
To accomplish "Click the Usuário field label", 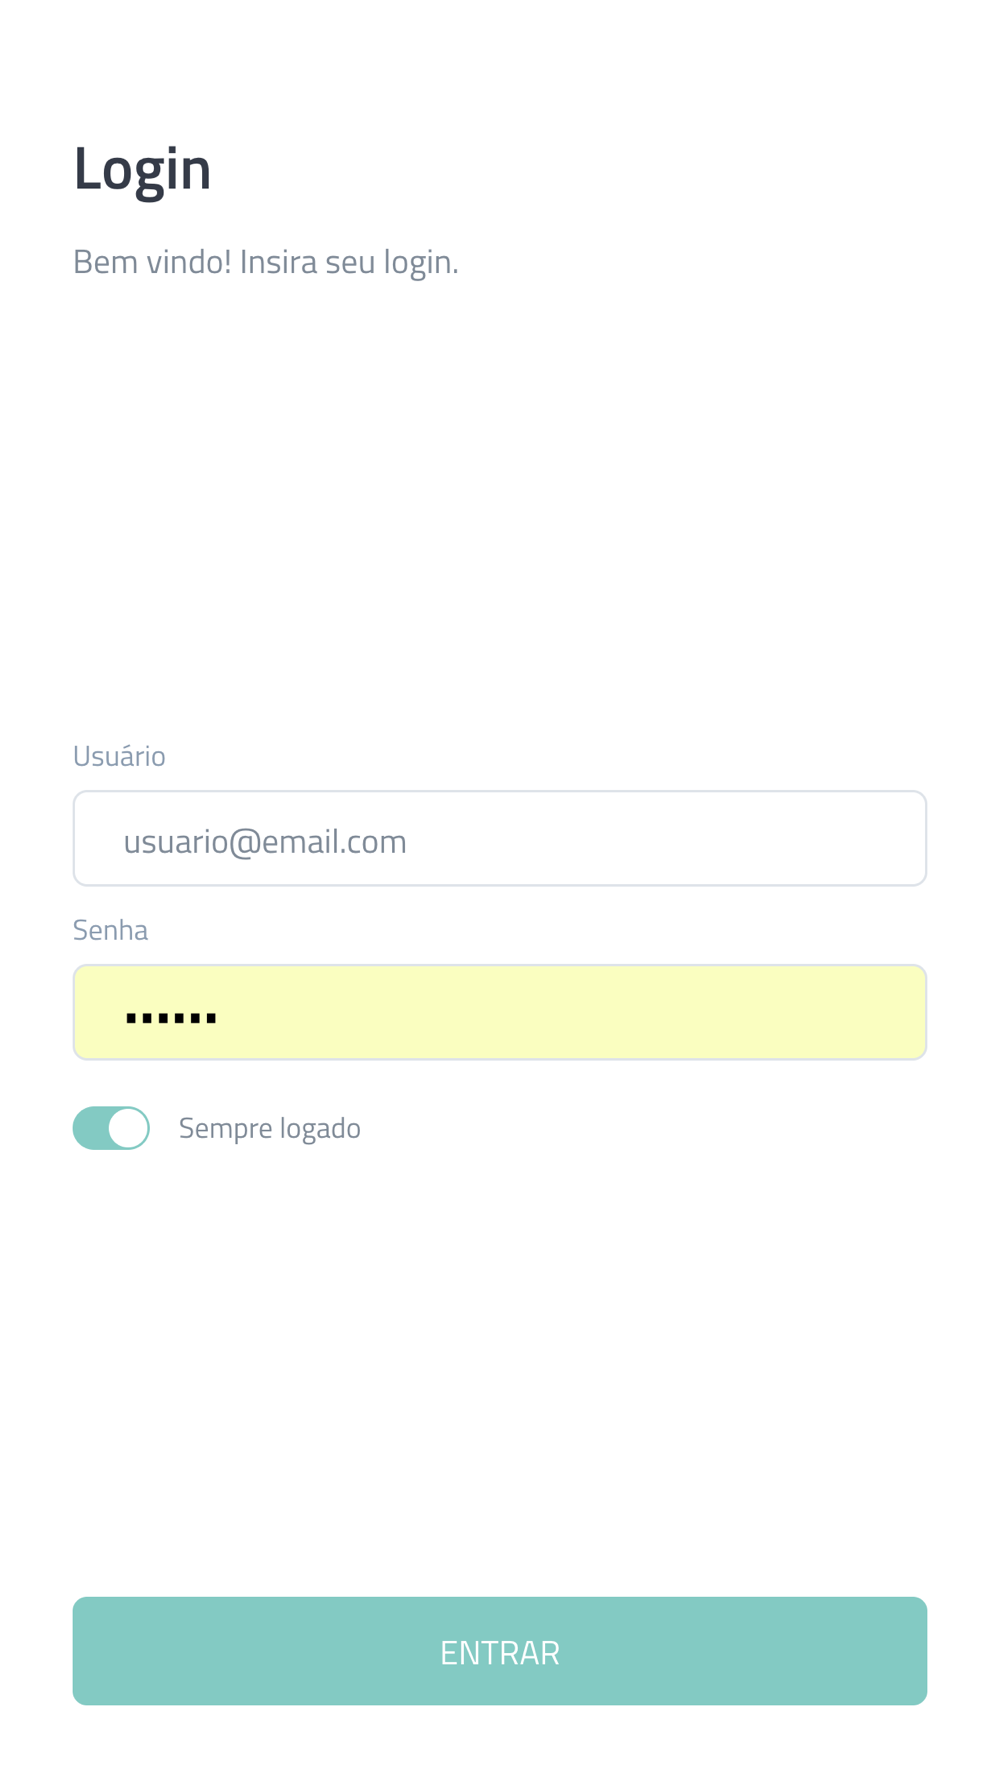I will (119, 756).
